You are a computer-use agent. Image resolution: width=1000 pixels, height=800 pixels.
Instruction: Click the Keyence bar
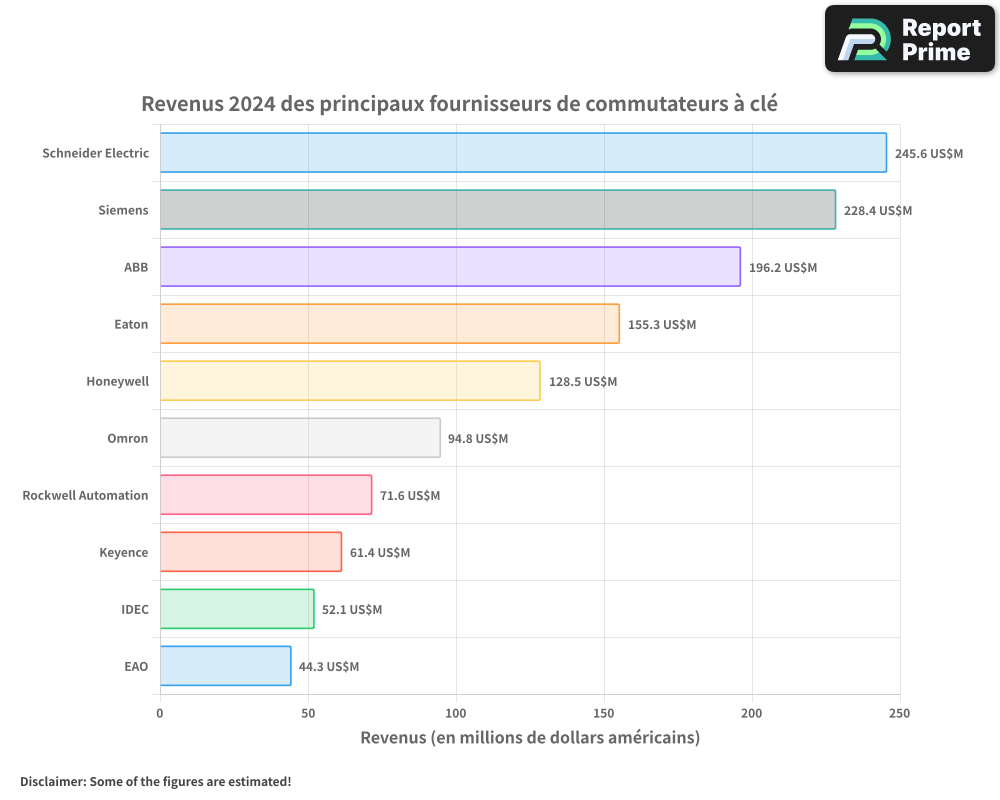(250, 552)
